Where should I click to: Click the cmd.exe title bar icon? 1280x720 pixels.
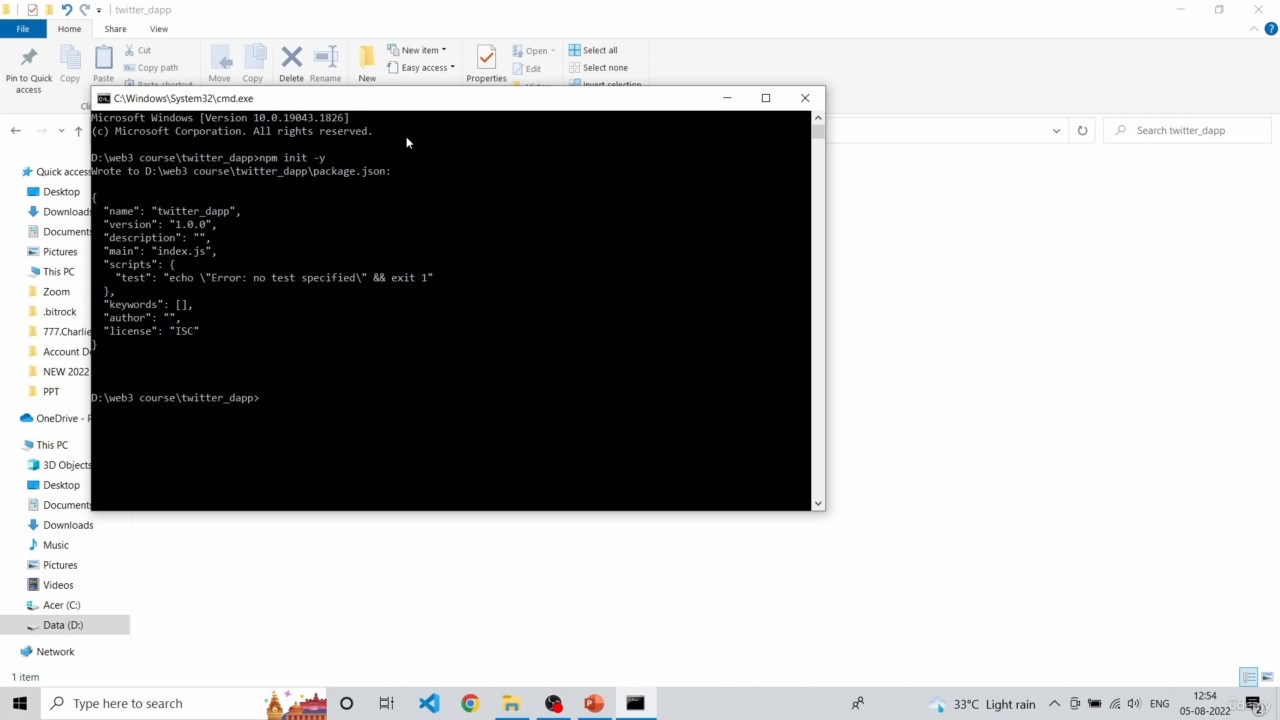tap(104, 98)
